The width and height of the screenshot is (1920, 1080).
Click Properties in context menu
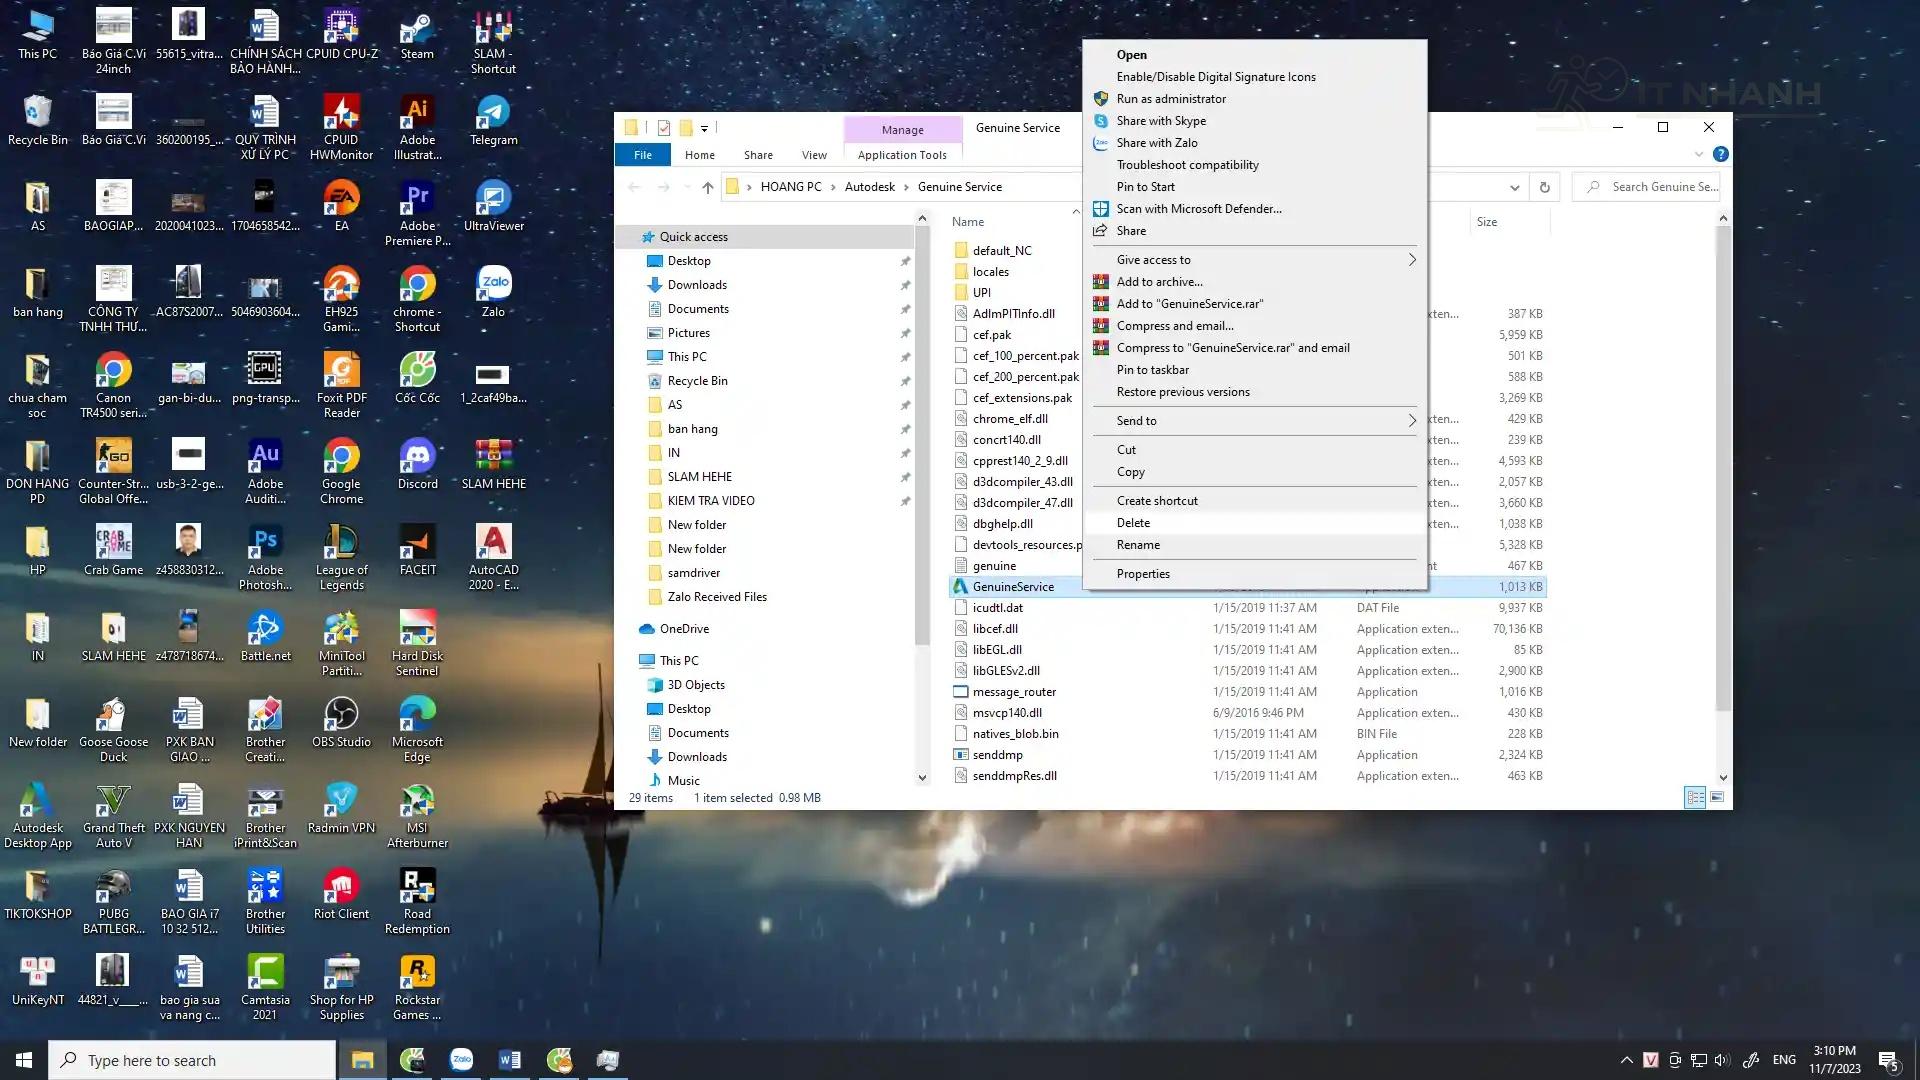pyautogui.click(x=1143, y=574)
